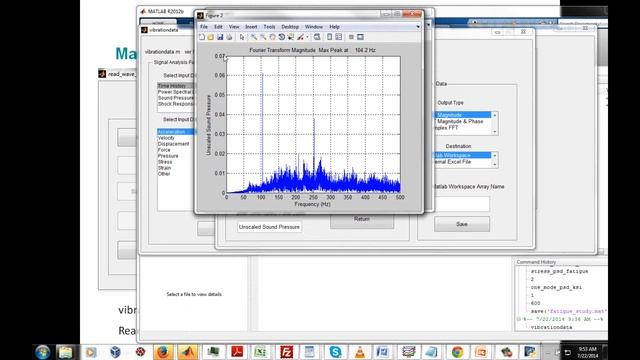640x360 pixels.
Task: Select the Pan hand tool
Action: [x=272, y=37]
